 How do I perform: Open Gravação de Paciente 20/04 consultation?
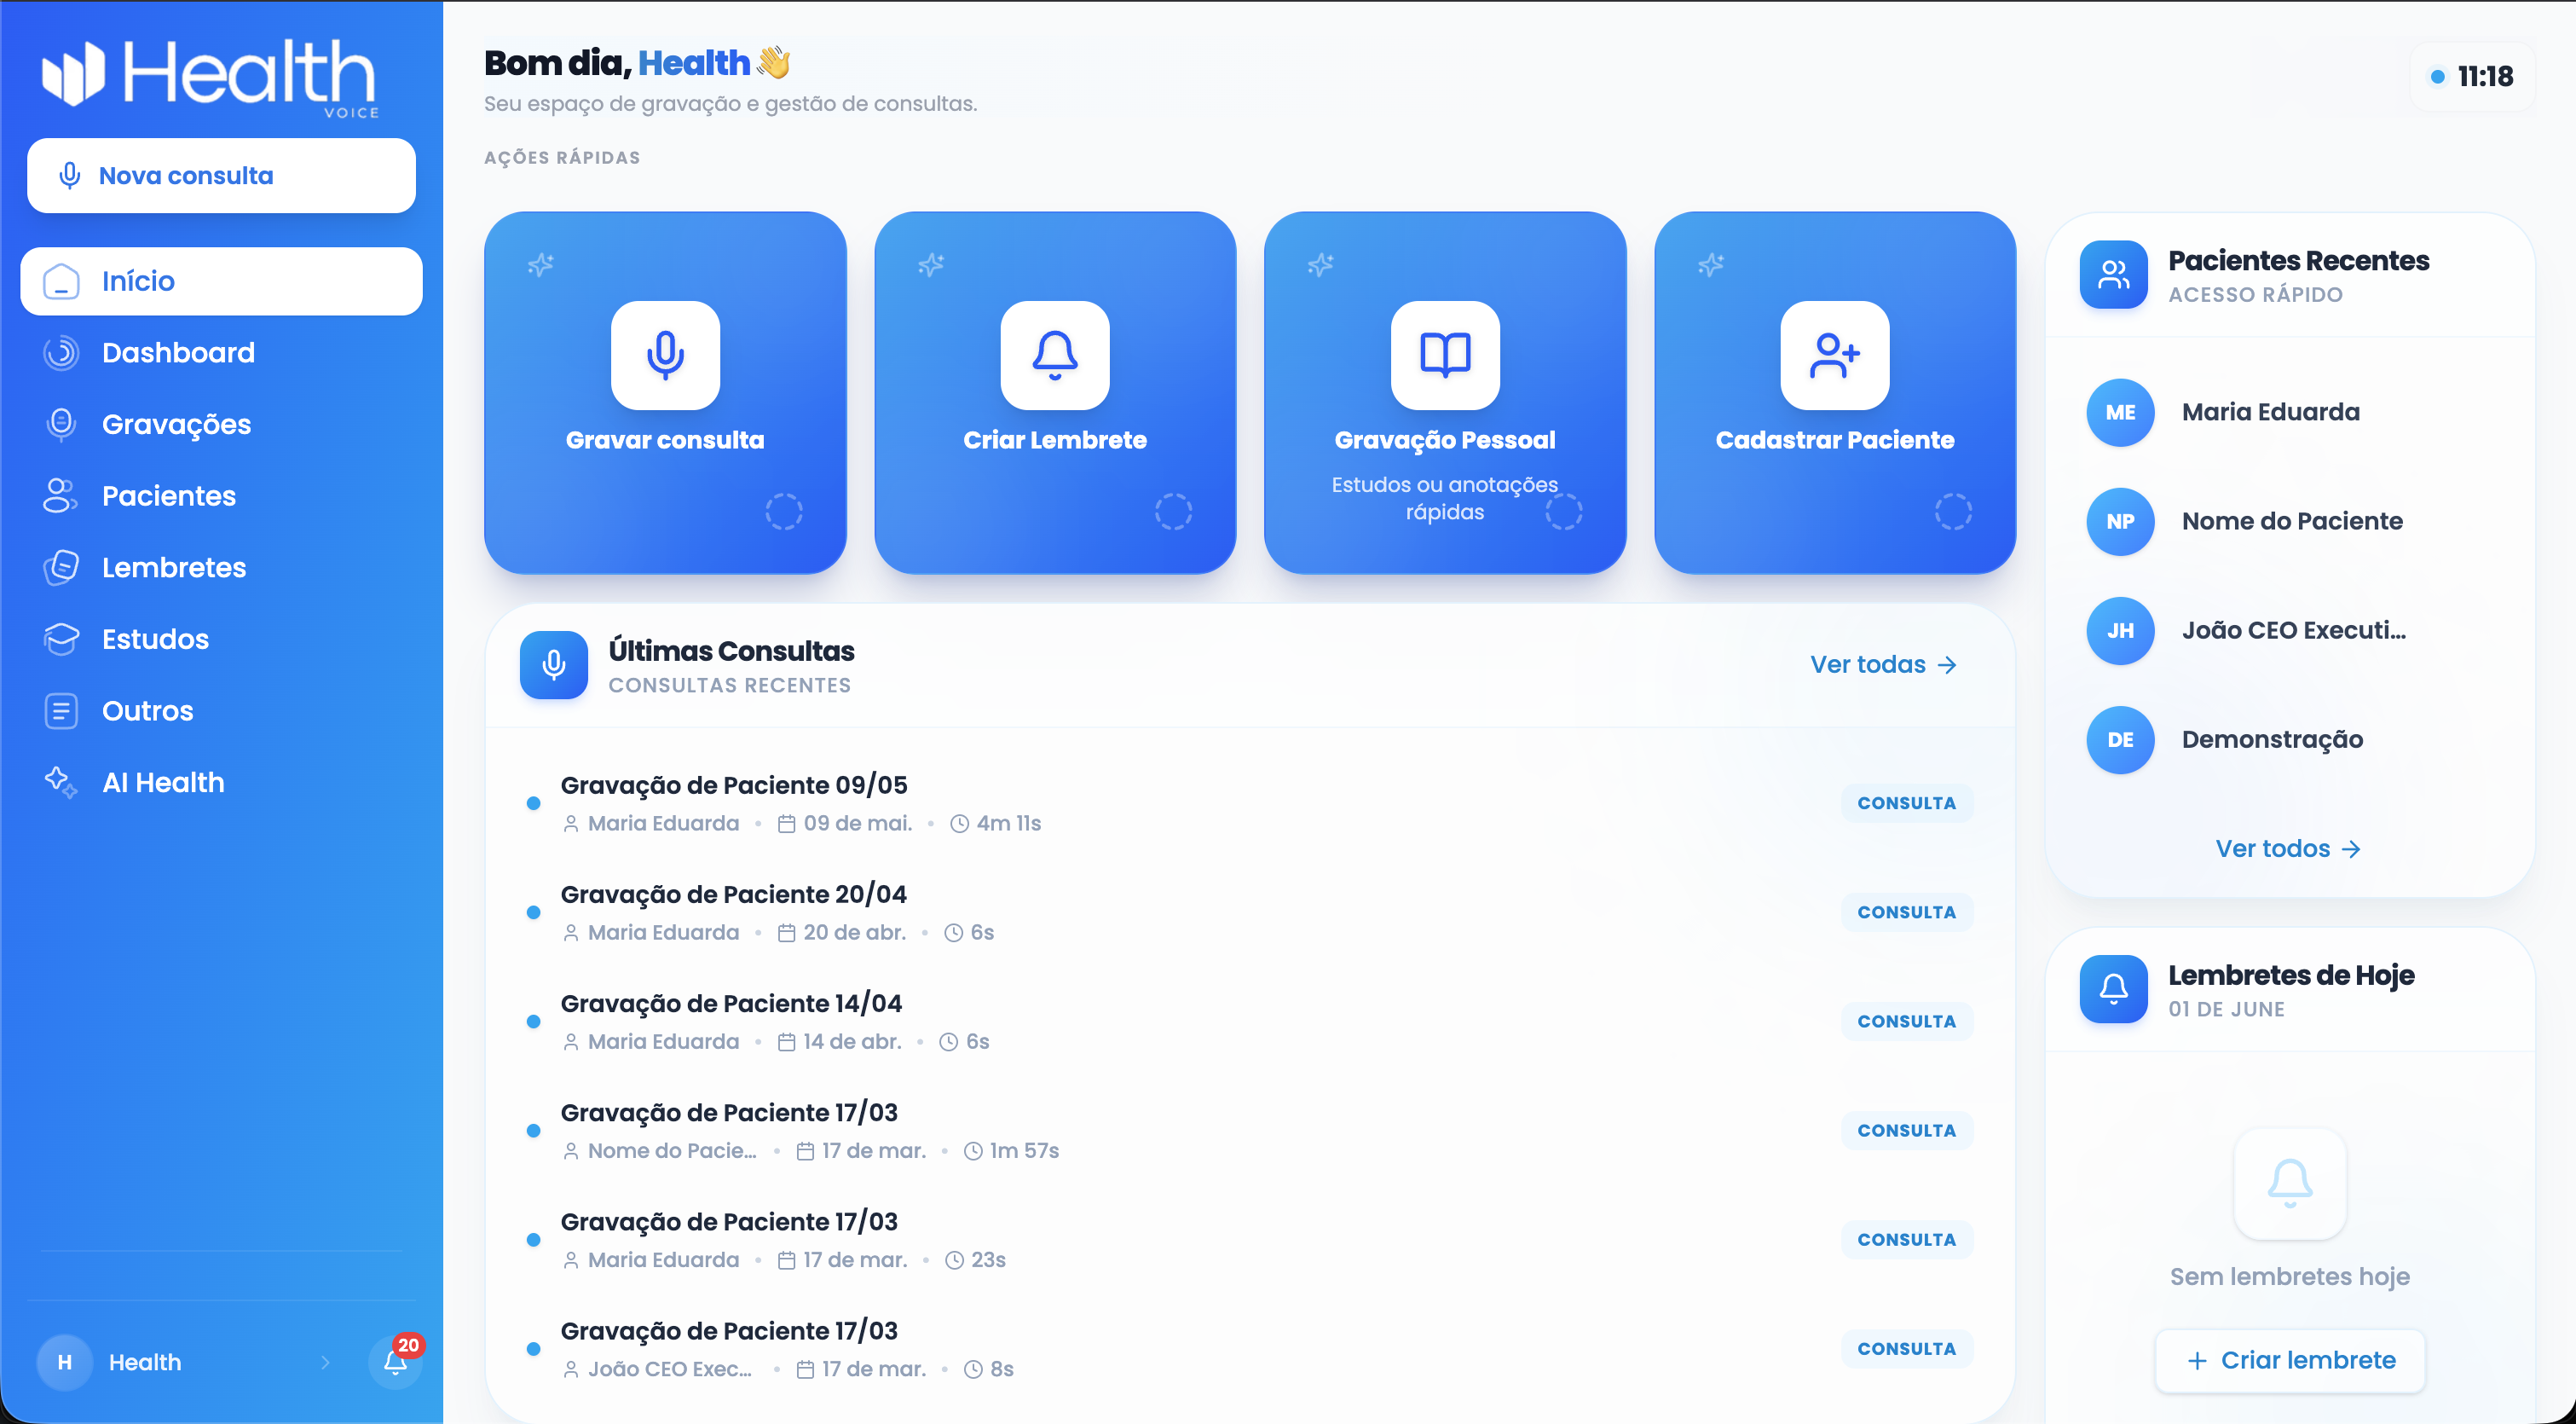pos(1250,912)
